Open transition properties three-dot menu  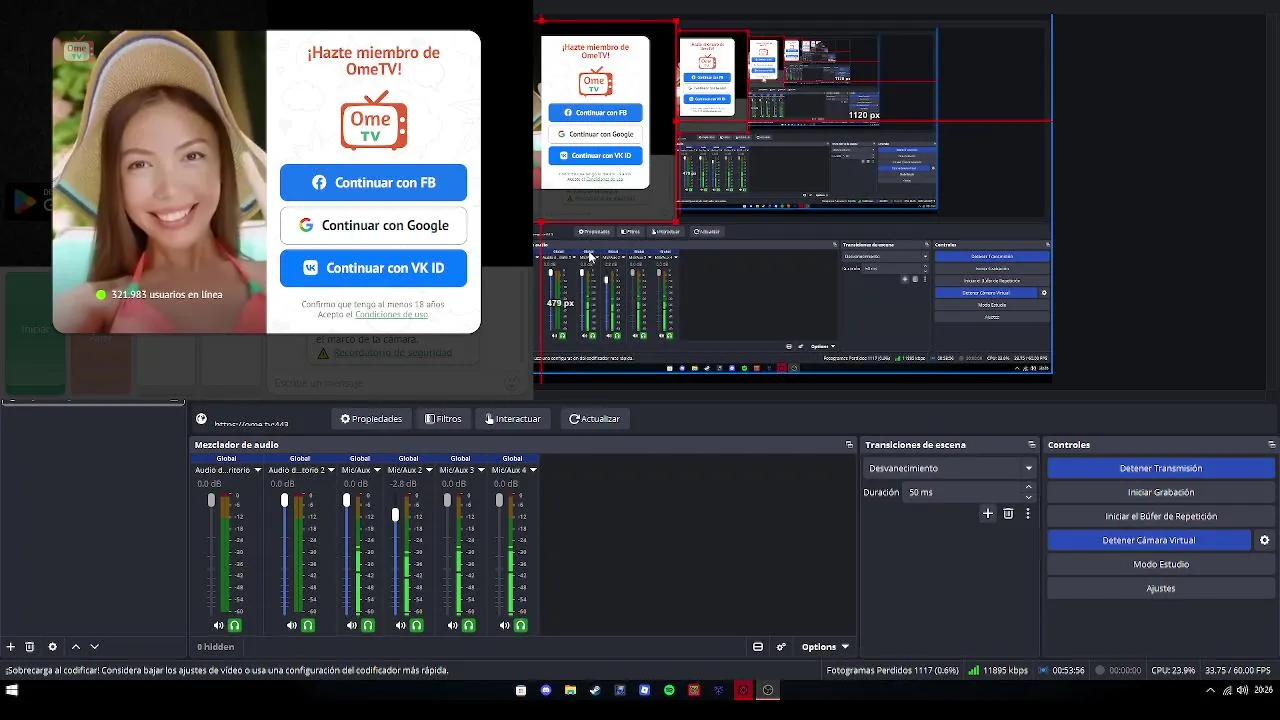1028,513
